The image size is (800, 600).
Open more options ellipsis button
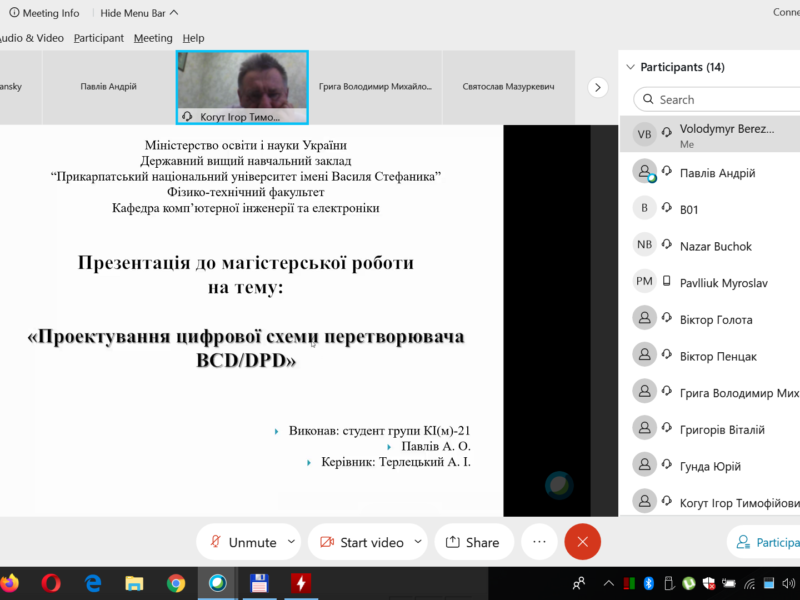click(x=539, y=542)
